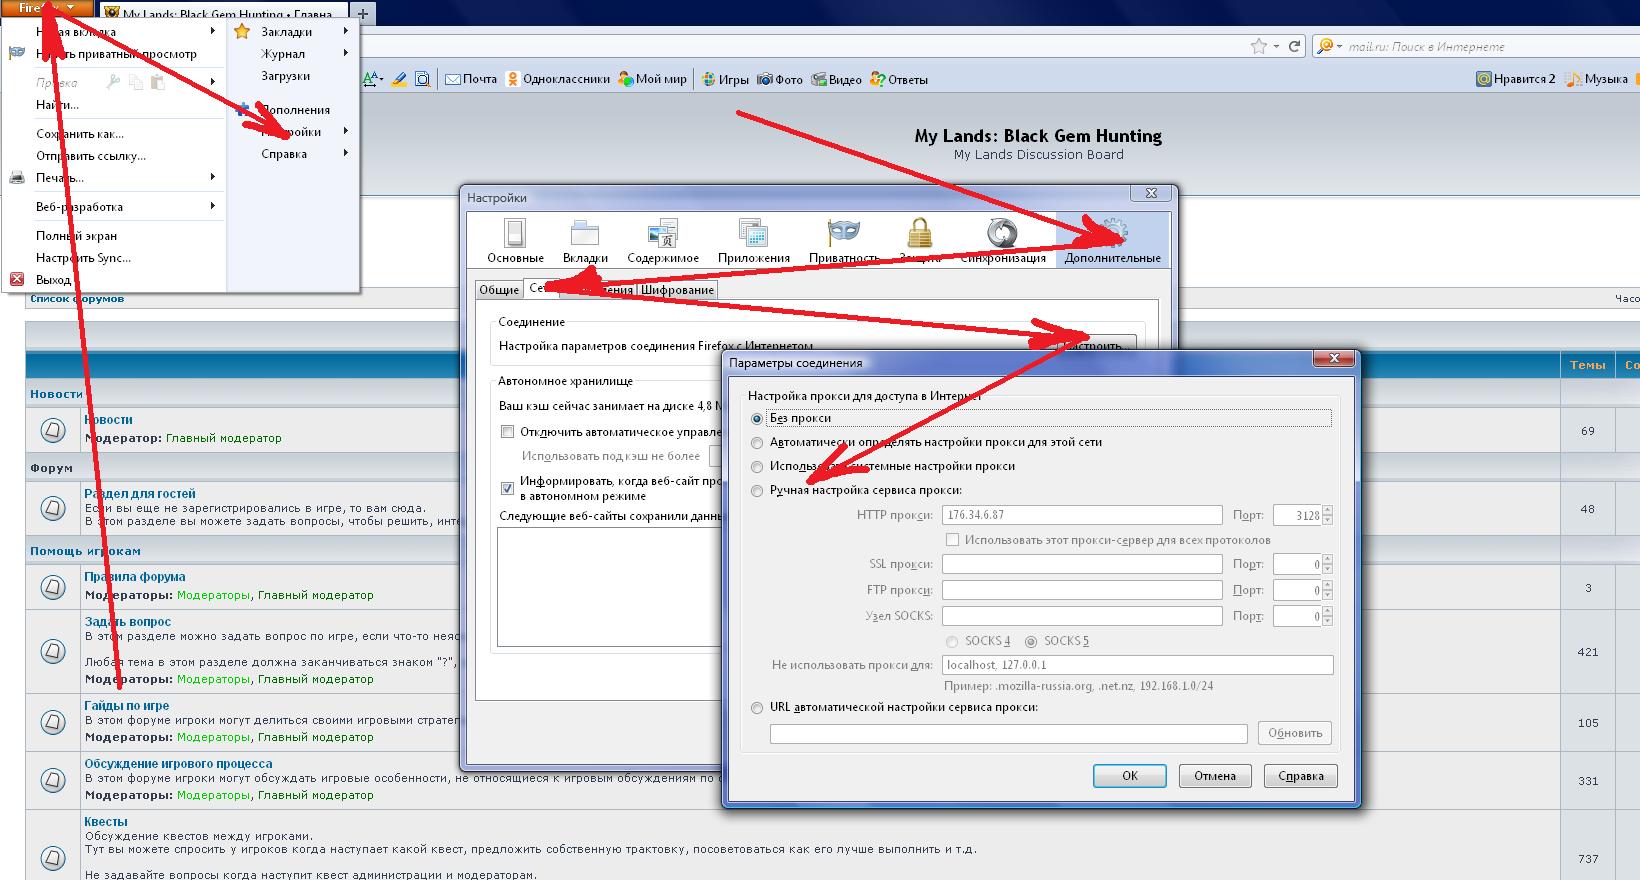Select the Без прокси radio button
1640x880 pixels.
[757, 418]
